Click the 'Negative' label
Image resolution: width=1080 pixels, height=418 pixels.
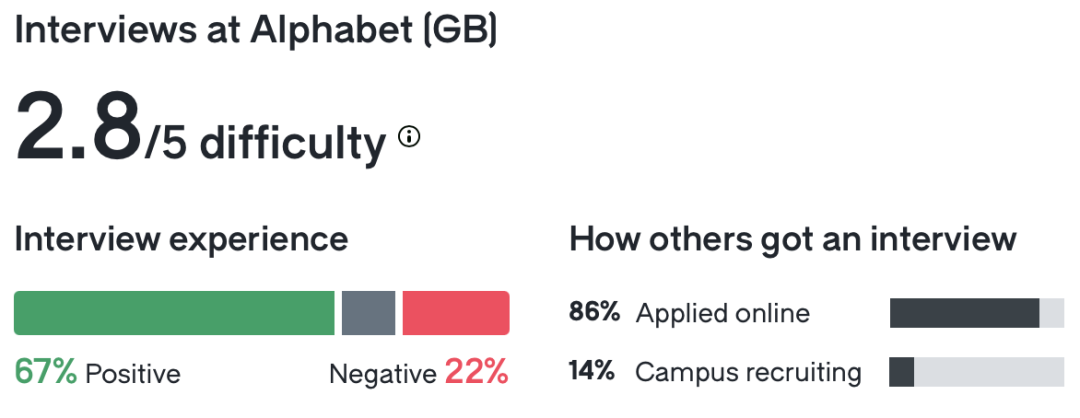click(x=383, y=374)
